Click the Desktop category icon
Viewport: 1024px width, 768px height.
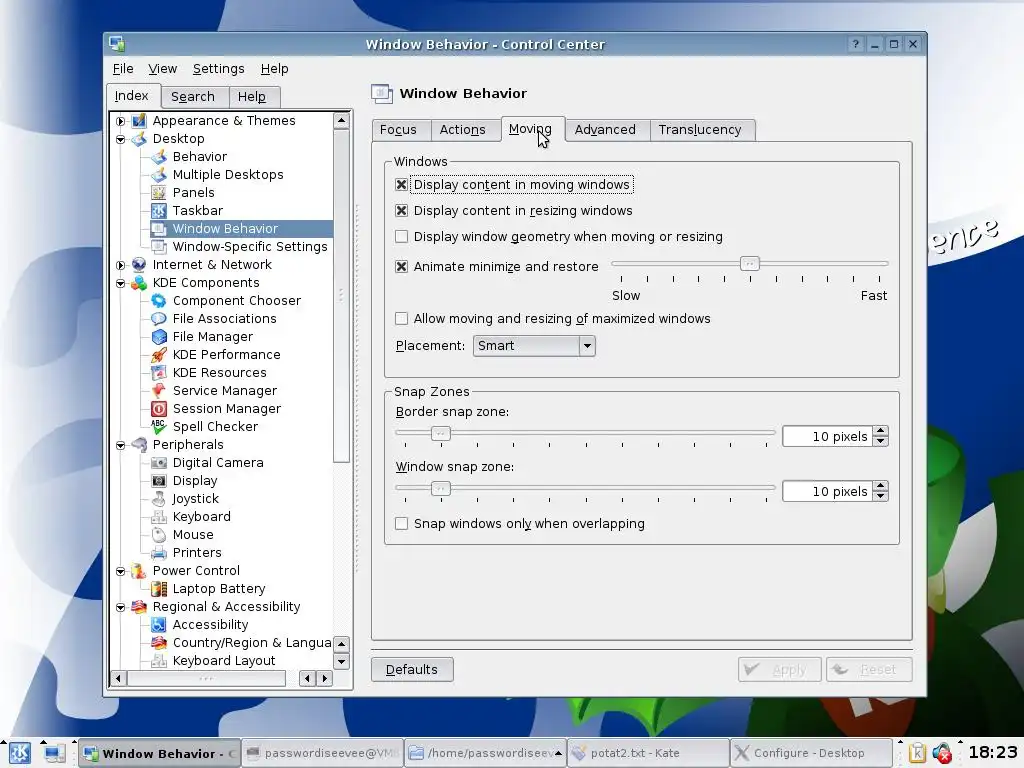tap(138, 138)
